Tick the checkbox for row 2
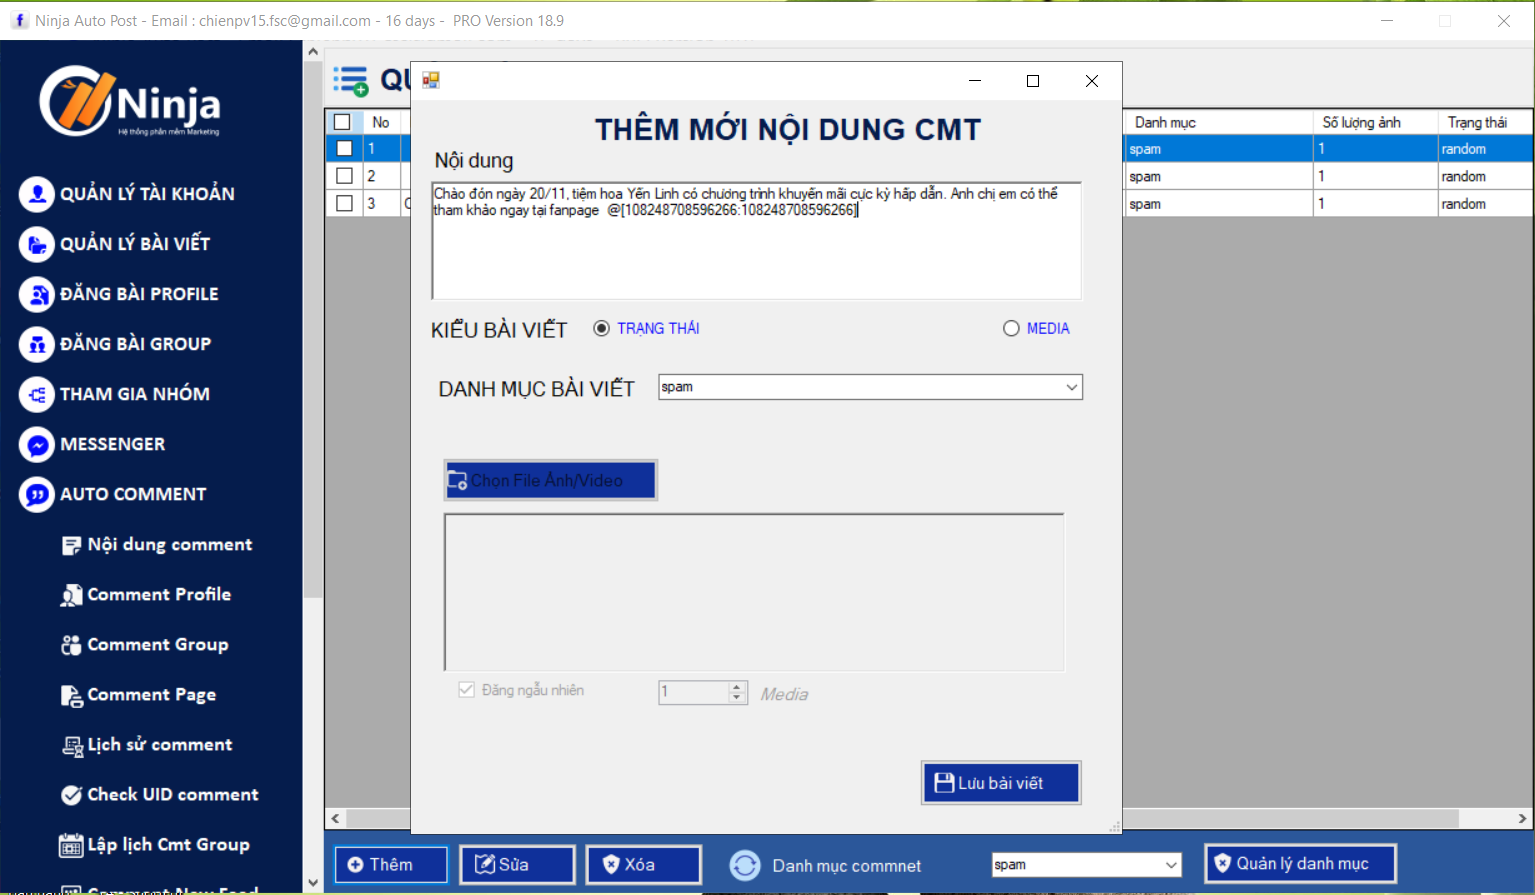 click(344, 176)
